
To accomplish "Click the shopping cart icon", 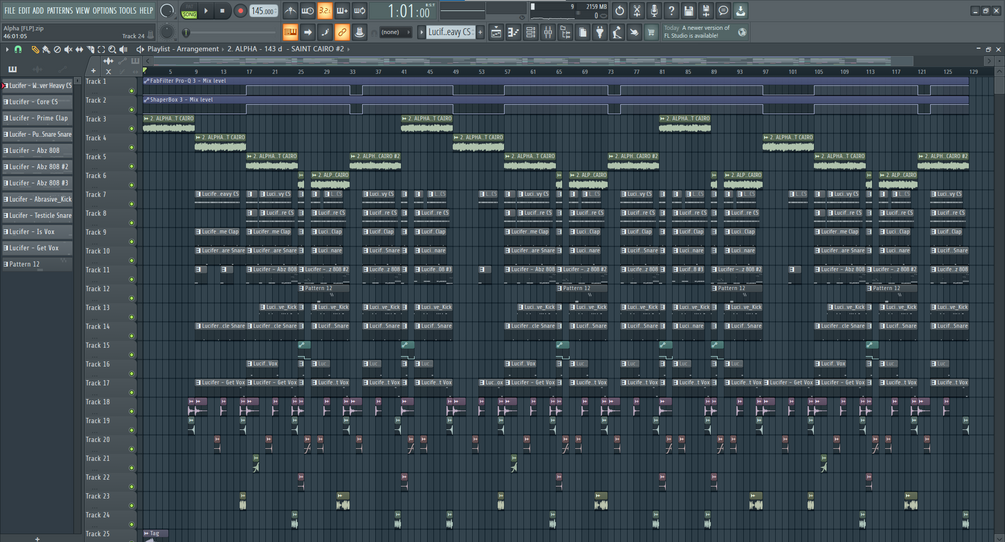I will [651, 33].
